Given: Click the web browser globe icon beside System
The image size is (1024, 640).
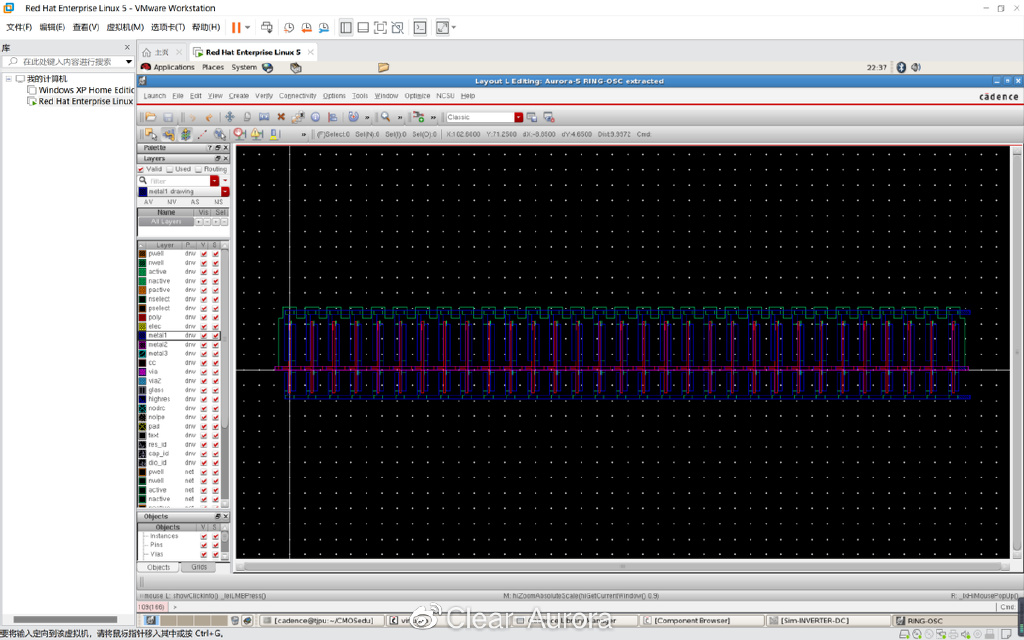Looking at the screenshot, I should (x=267, y=67).
